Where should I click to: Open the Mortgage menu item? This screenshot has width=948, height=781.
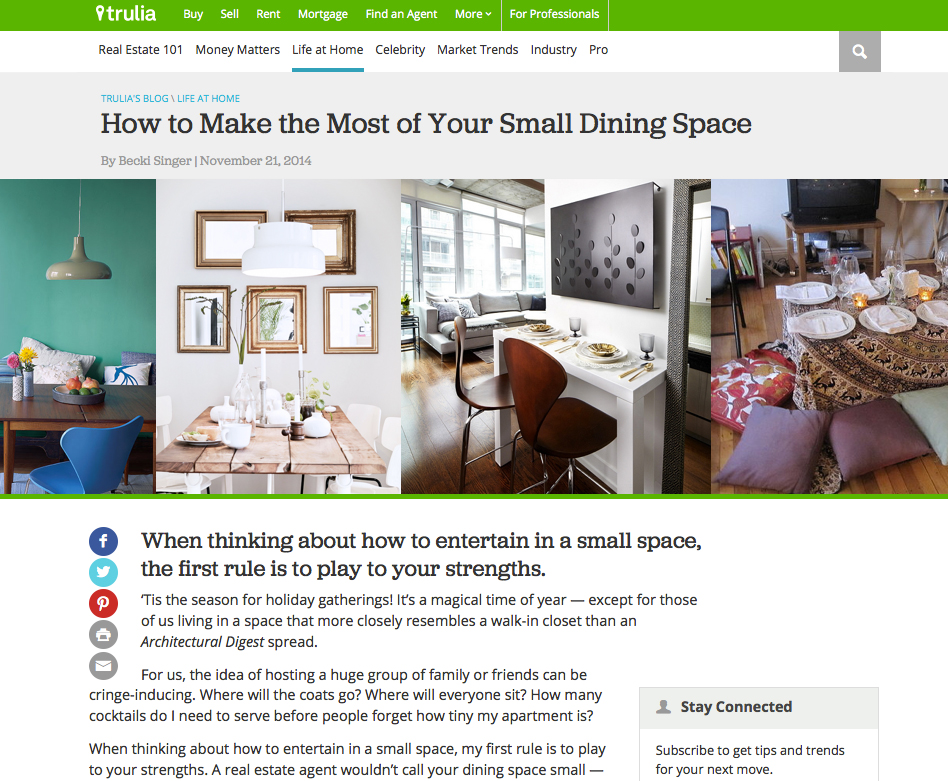pyautogui.click(x=322, y=14)
